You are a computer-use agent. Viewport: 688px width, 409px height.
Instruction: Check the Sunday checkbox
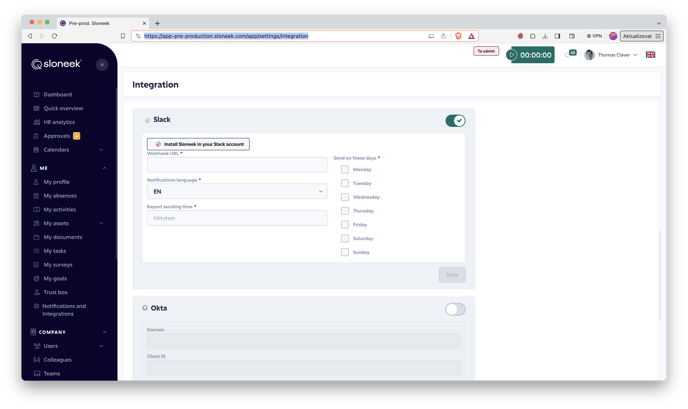point(345,252)
